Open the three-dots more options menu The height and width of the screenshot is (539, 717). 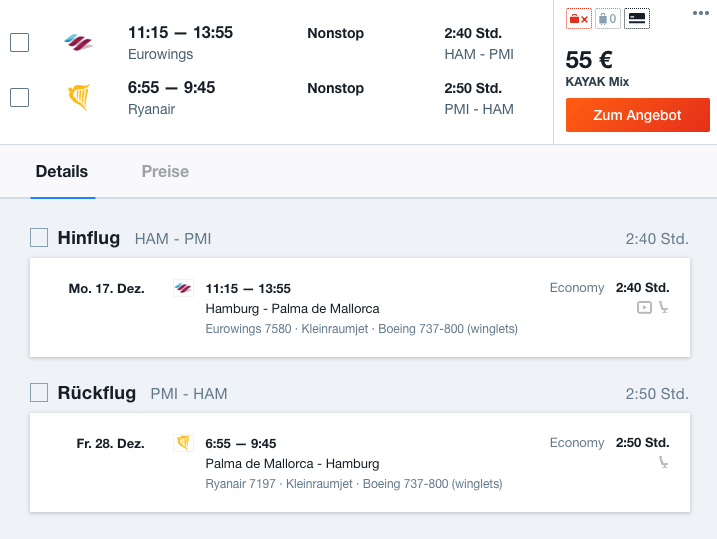point(701,13)
